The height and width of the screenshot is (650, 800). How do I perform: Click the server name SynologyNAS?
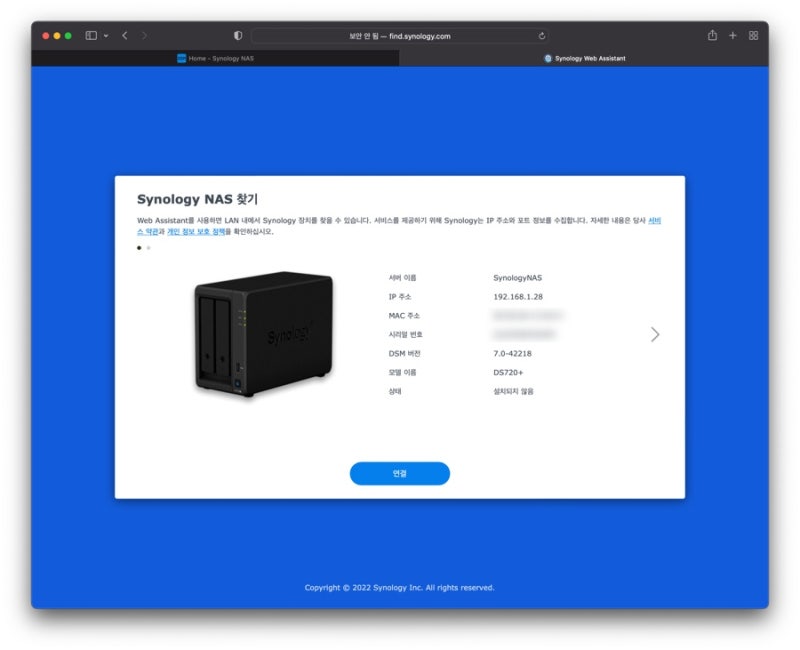(517, 278)
